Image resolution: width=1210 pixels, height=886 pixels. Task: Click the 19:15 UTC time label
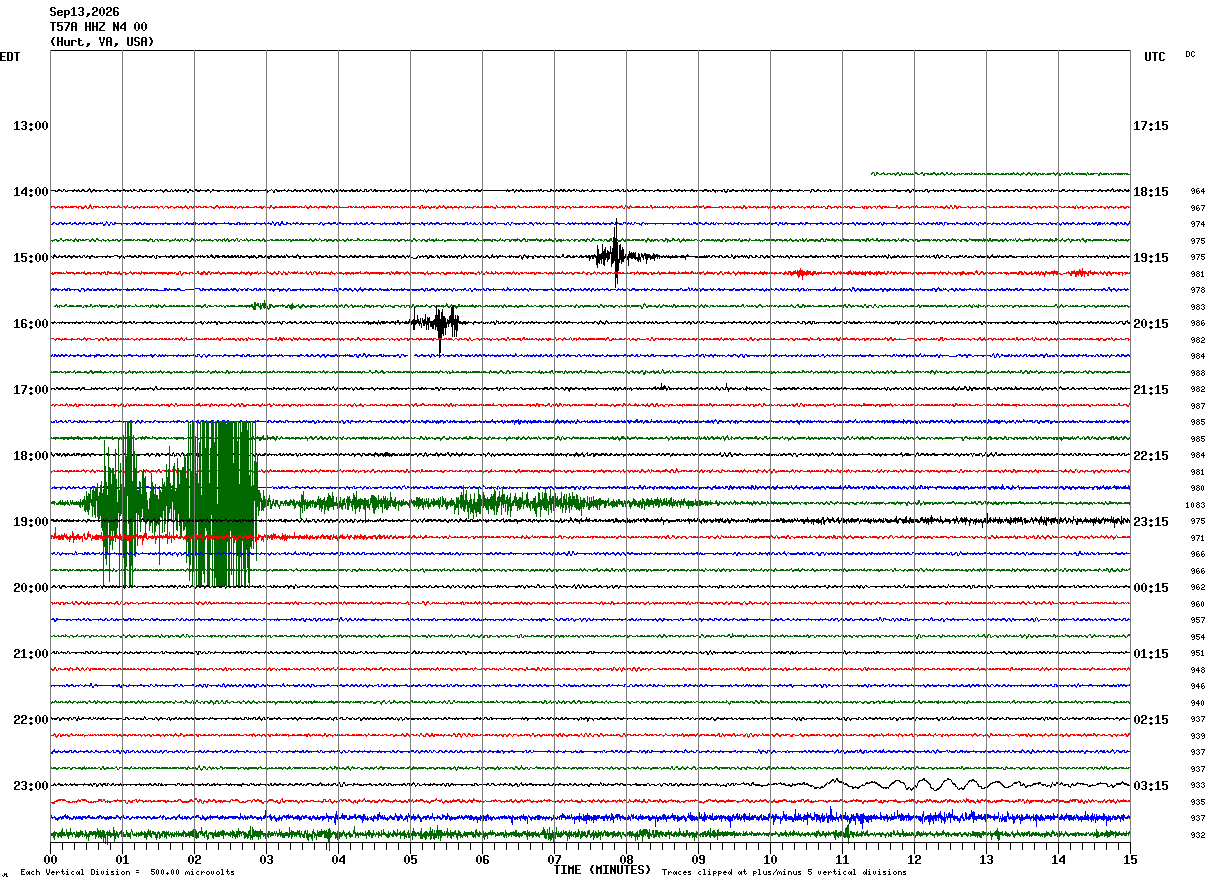[x=1151, y=258]
